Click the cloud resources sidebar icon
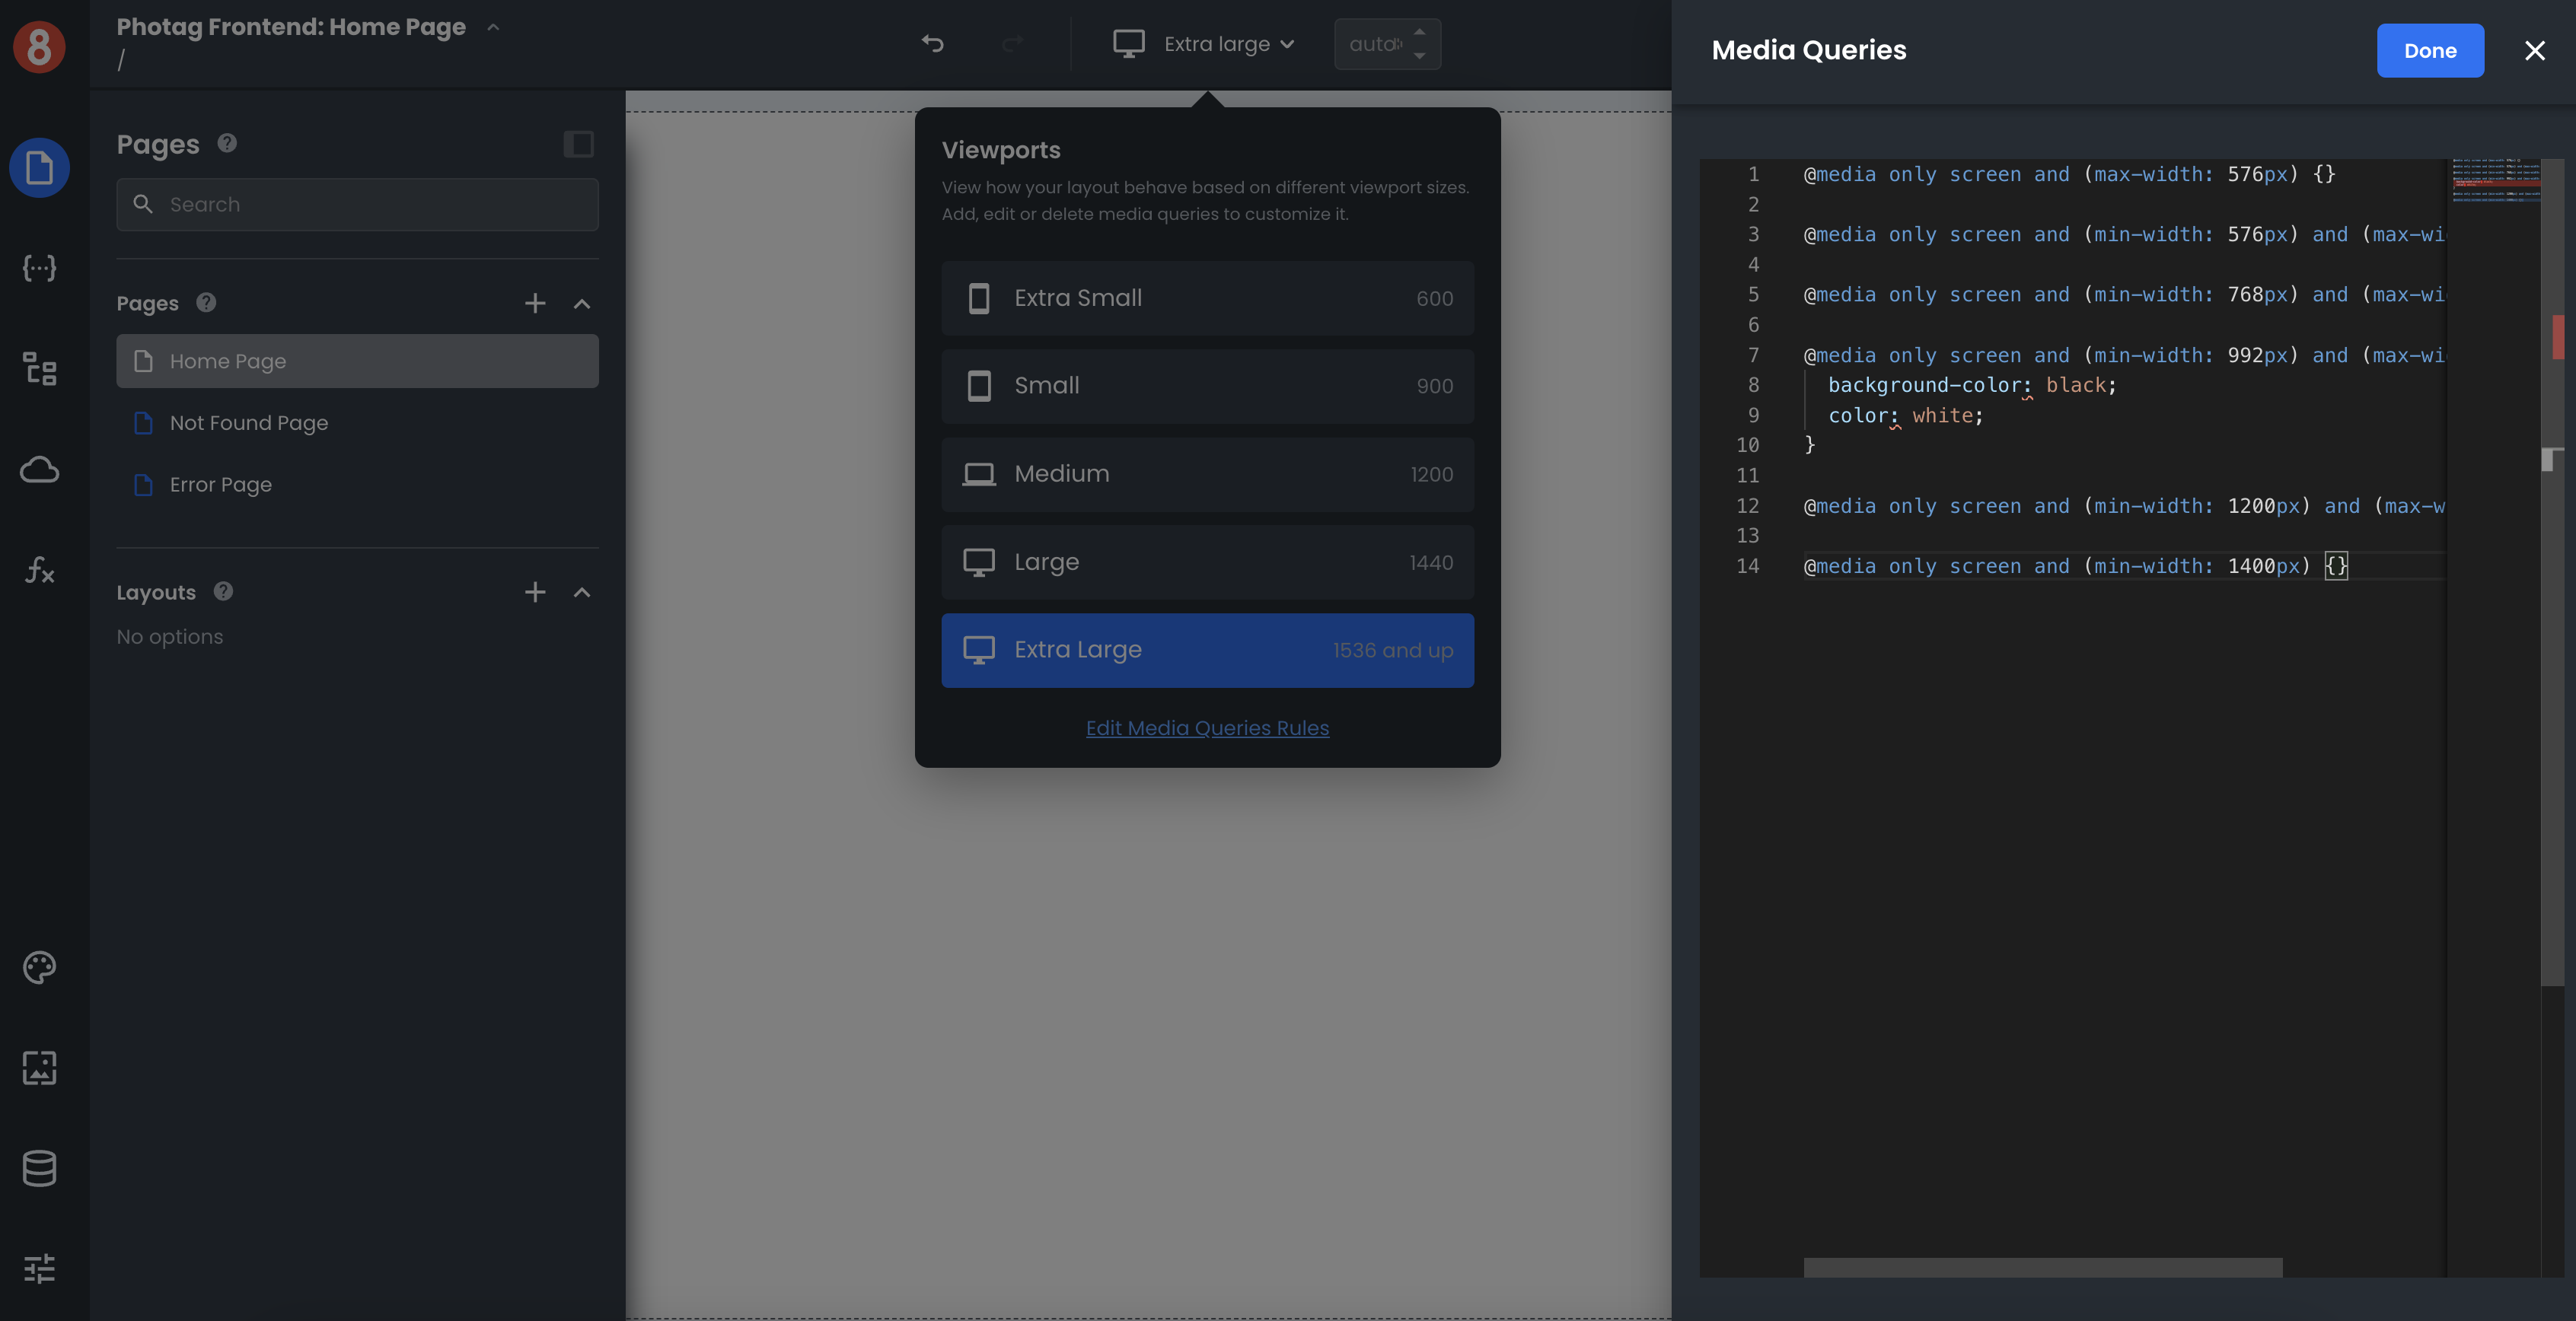 (39, 469)
